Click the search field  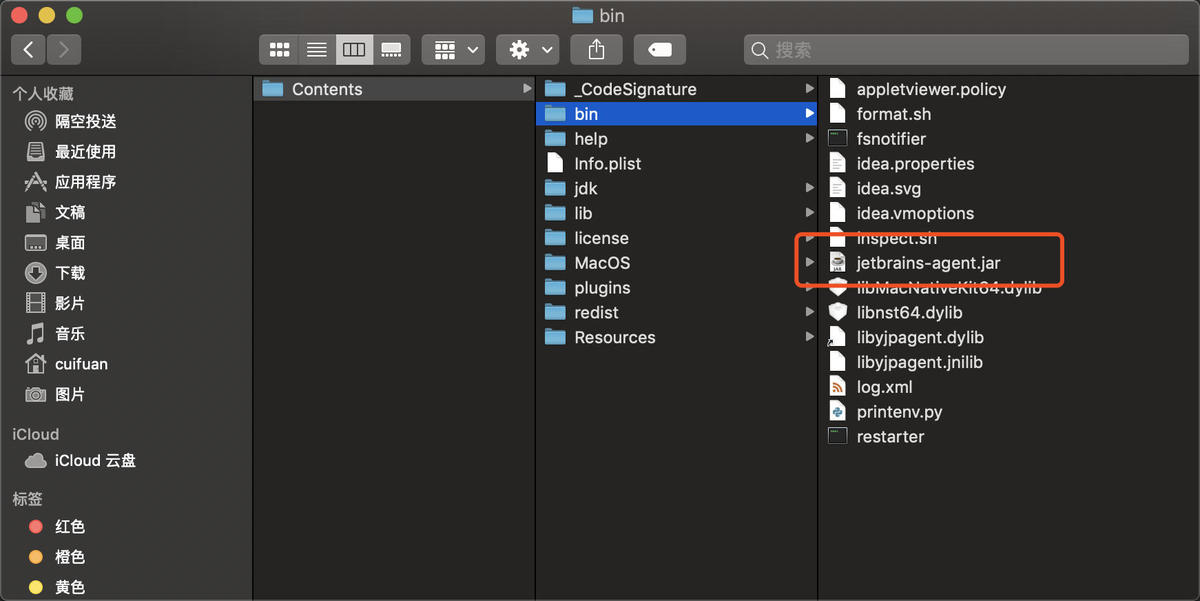(966, 49)
